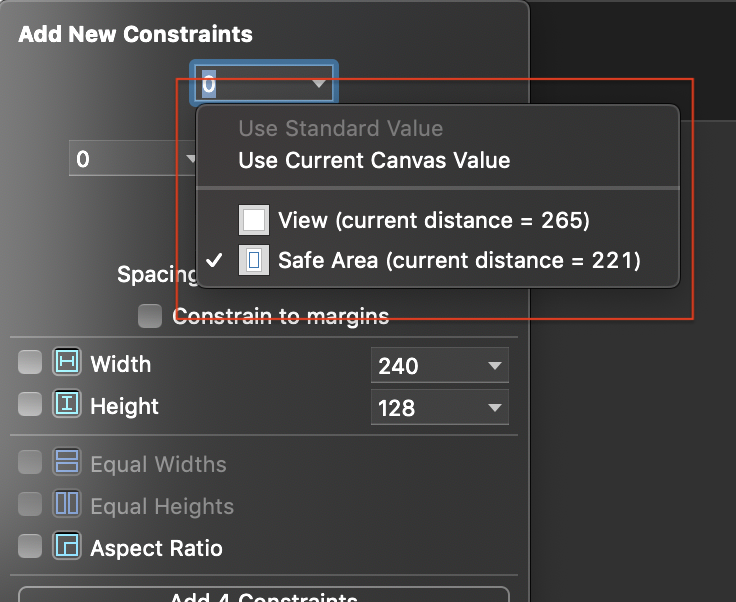Click the Equal Widths icon
This screenshot has width=736, height=602.
point(67,463)
